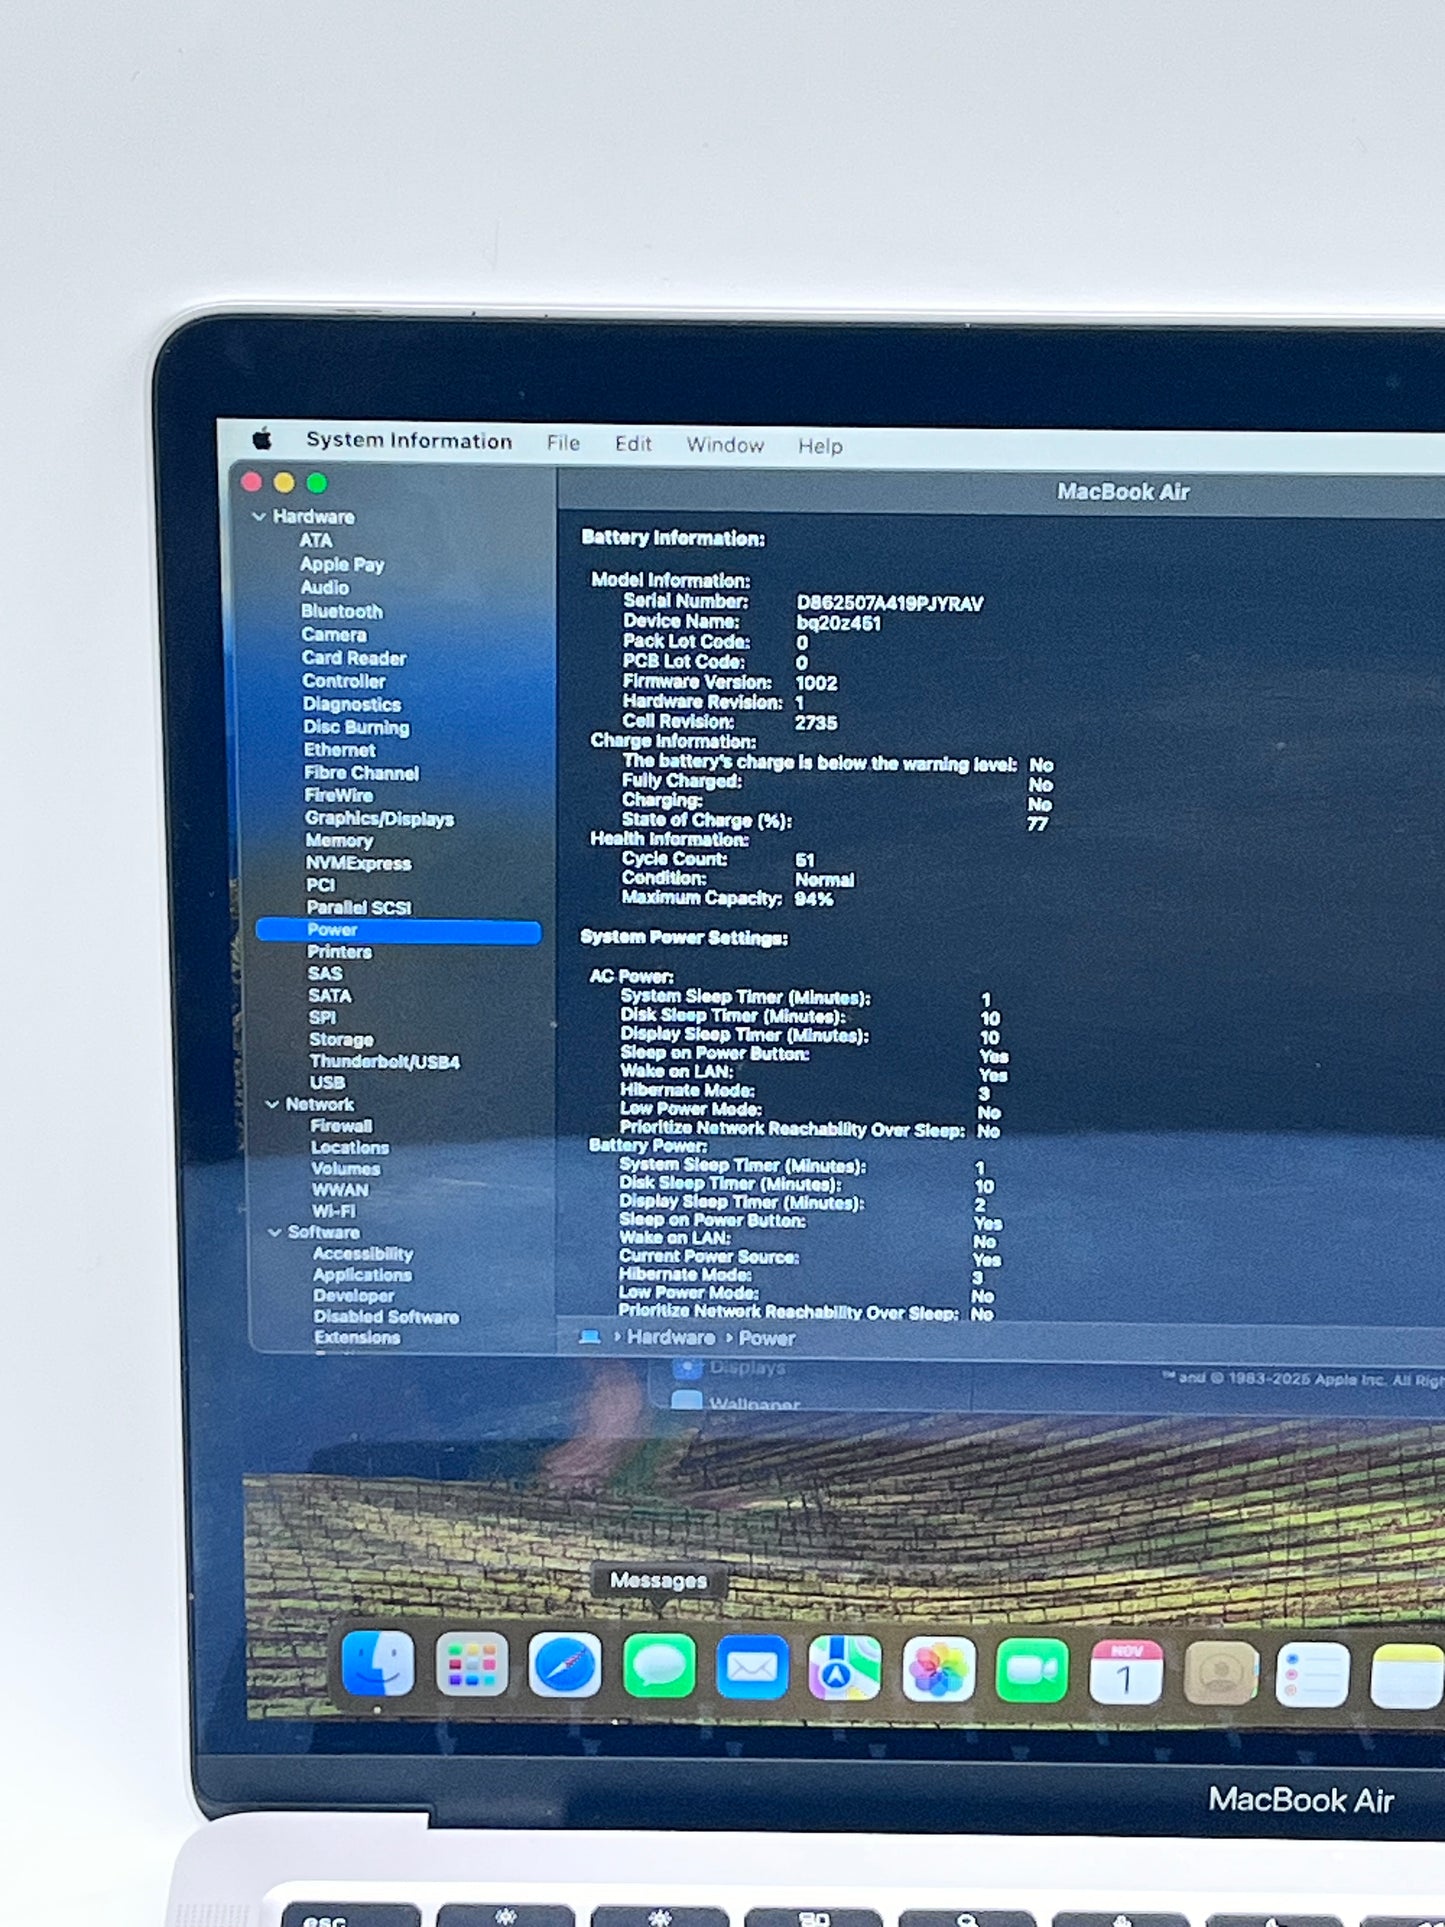The height and width of the screenshot is (1927, 1445).
Task: Select NVMExpress in the sidebar
Action: [x=359, y=863]
